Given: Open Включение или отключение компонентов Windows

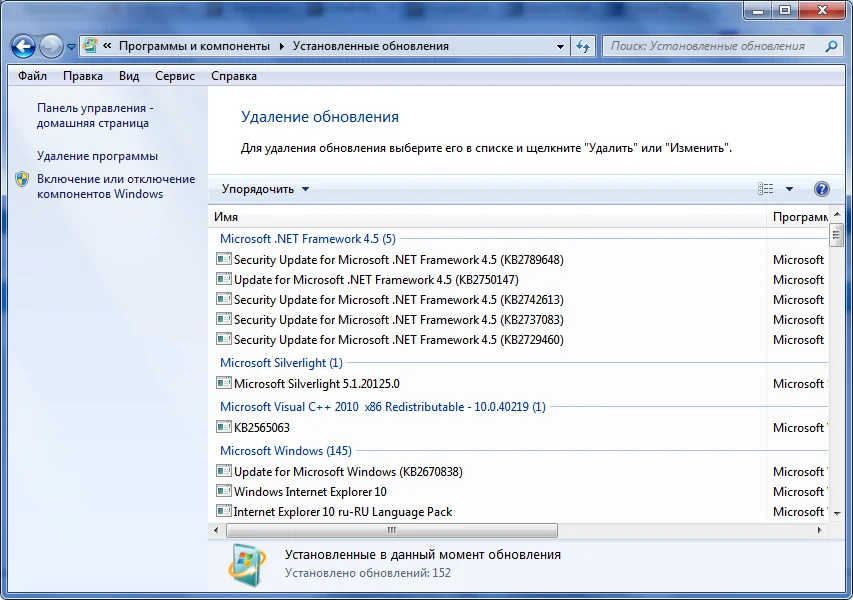Looking at the screenshot, I should click(x=116, y=186).
